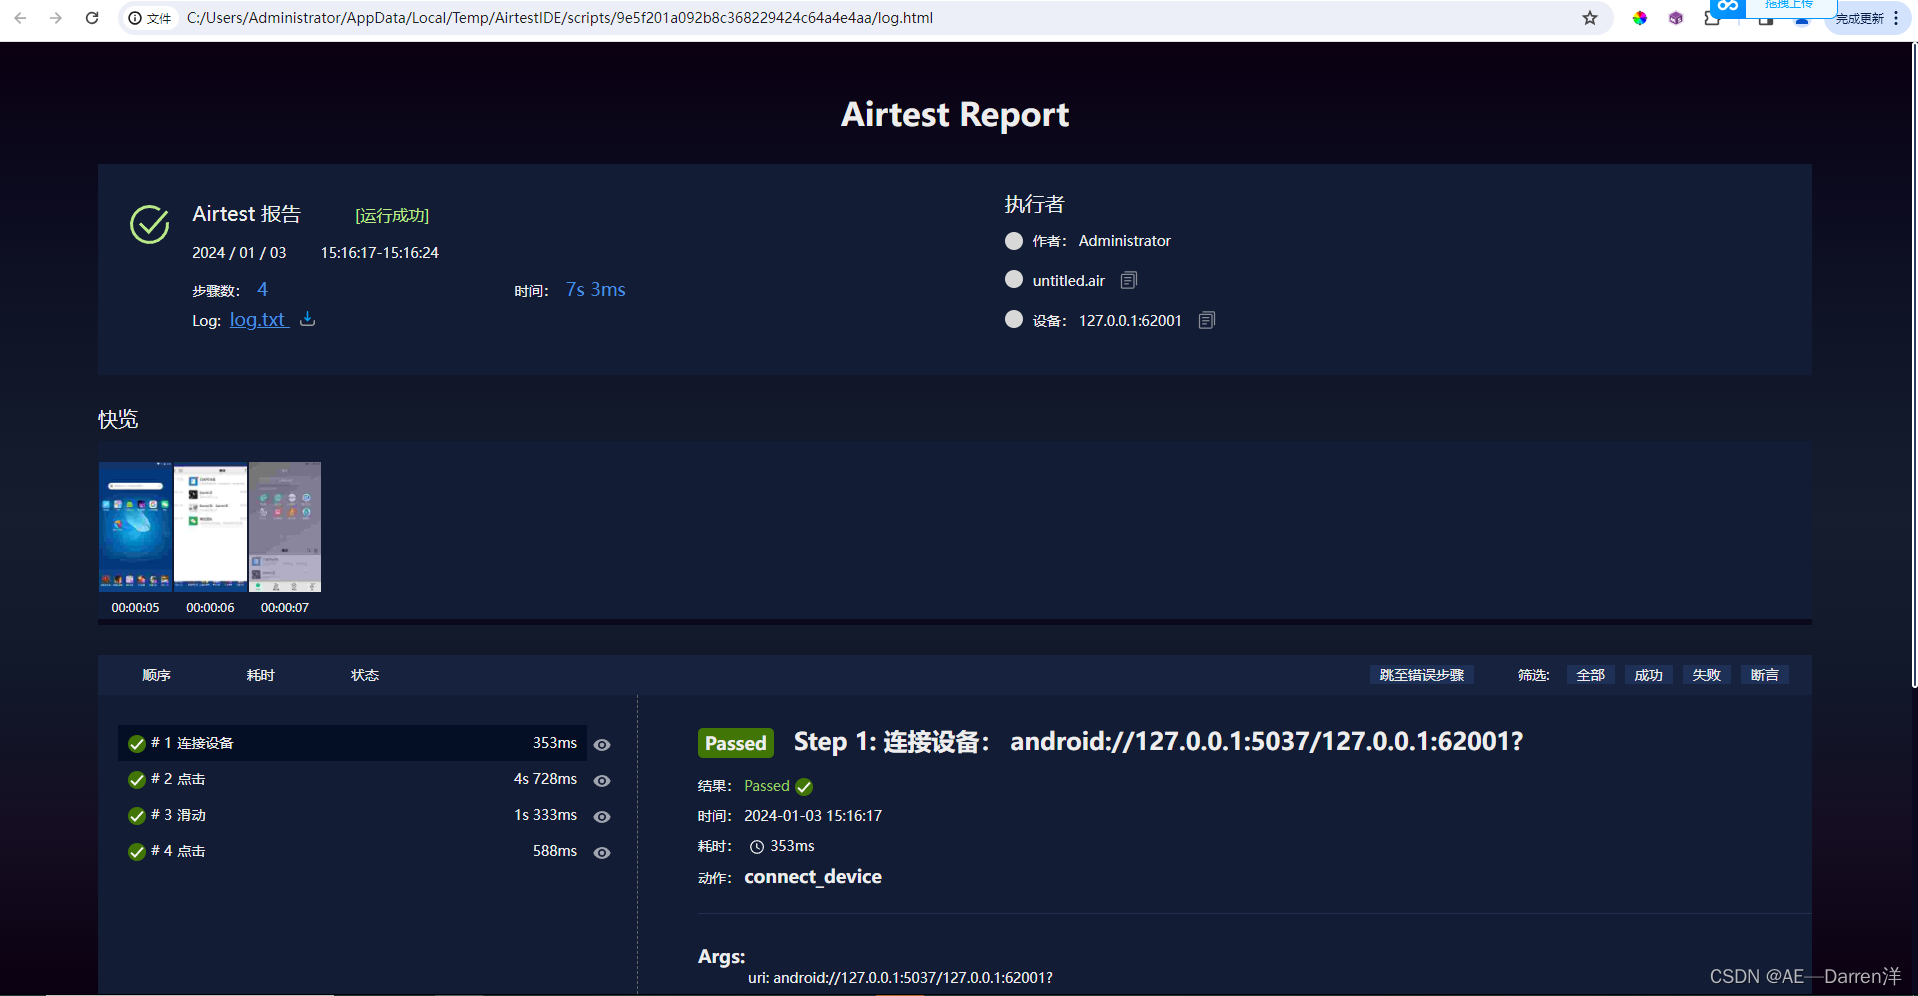1918x996 pixels.
Task: Open the 00:00:07 quick view thumbnail
Action: [285, 527]
